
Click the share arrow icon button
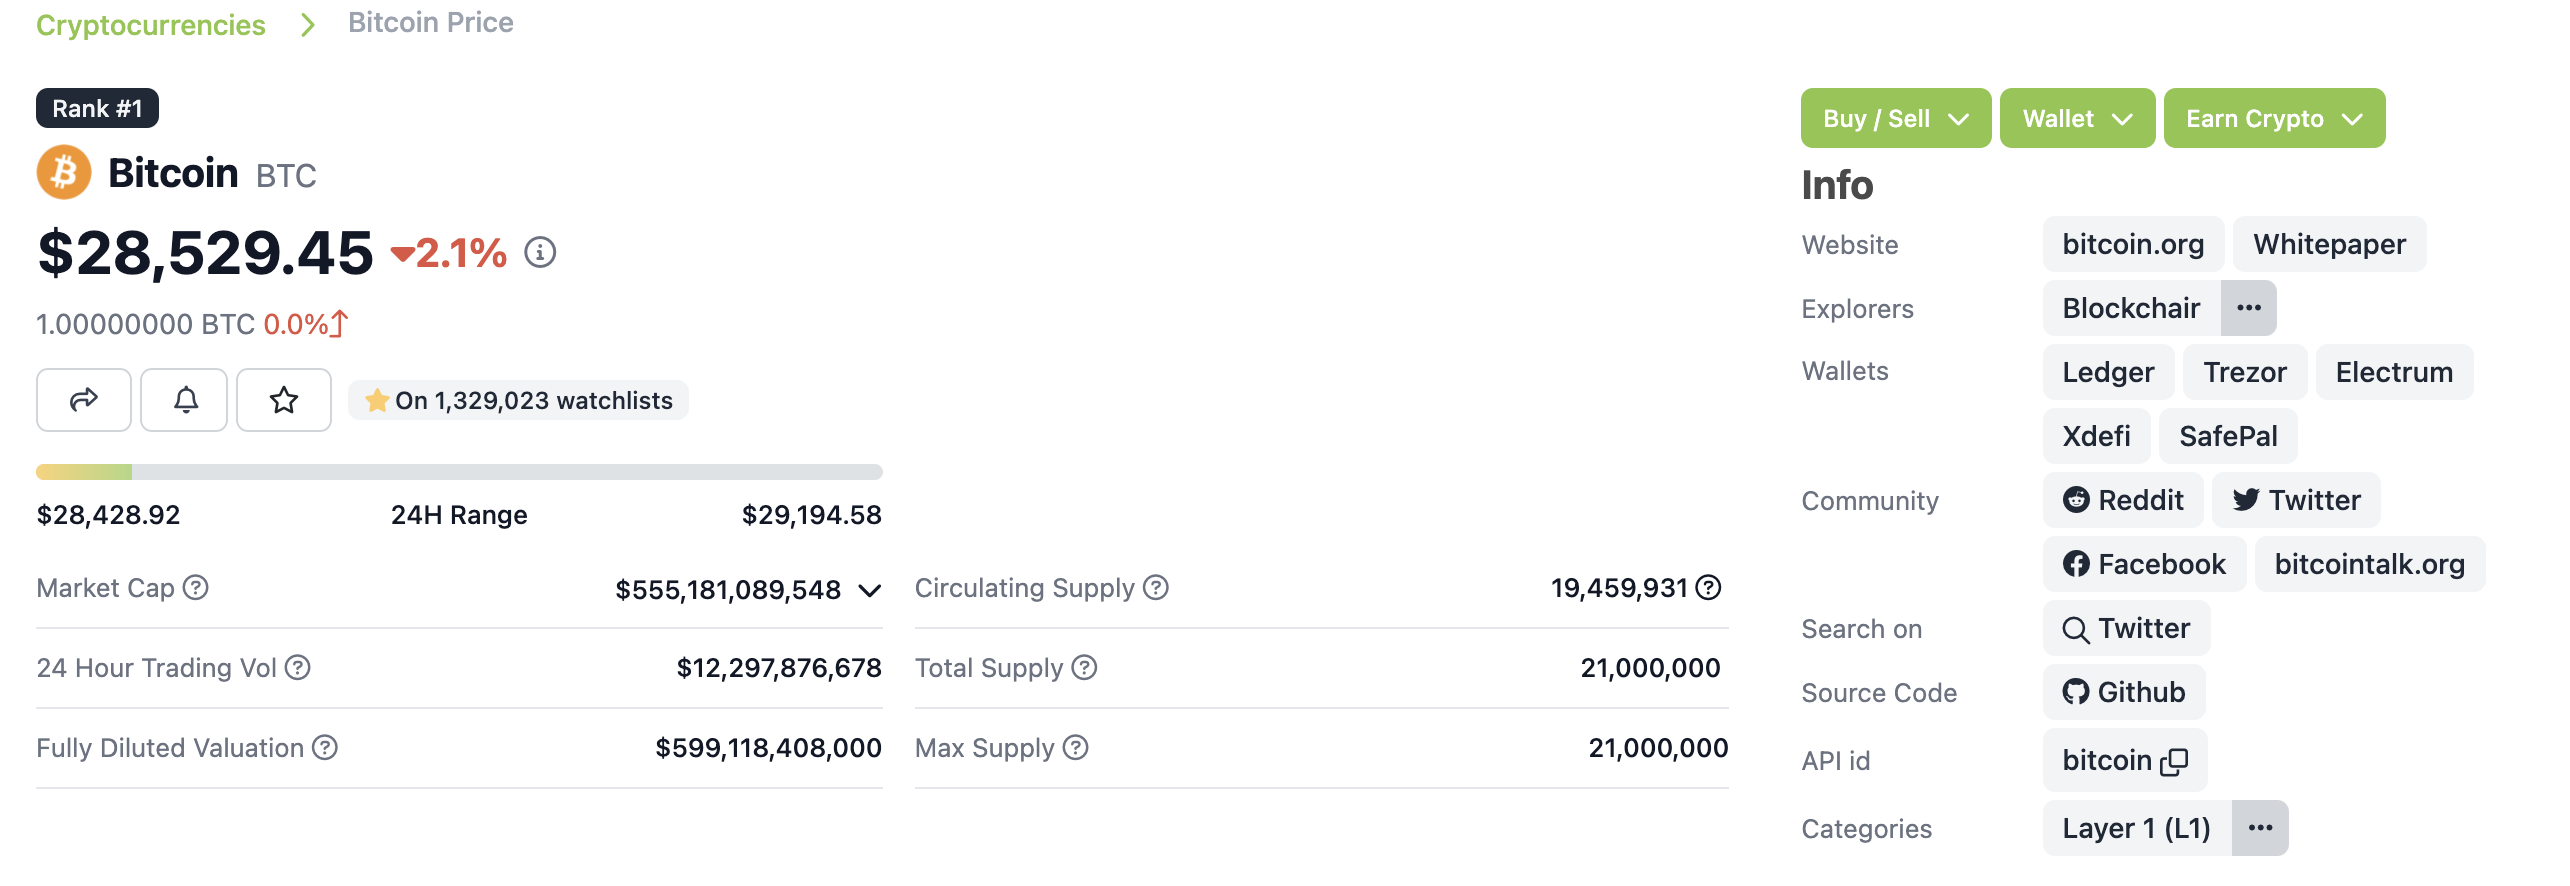(84, 400)
